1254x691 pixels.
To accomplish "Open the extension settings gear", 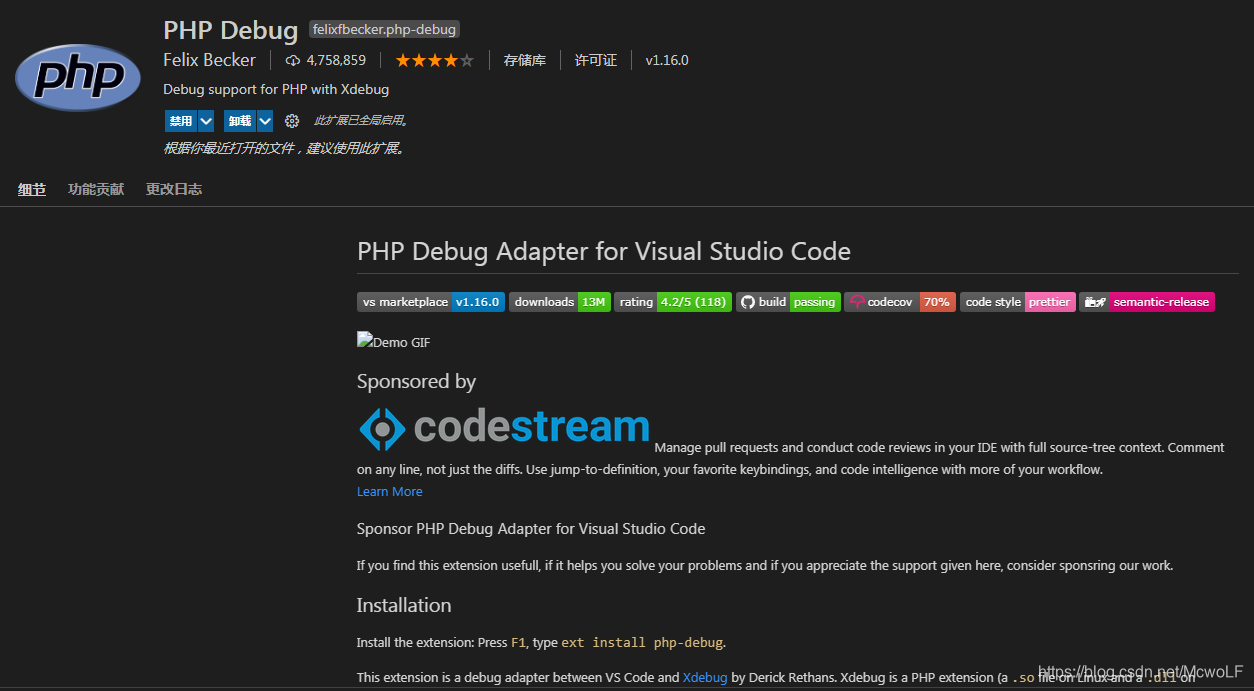I will [x=292, y=121].
